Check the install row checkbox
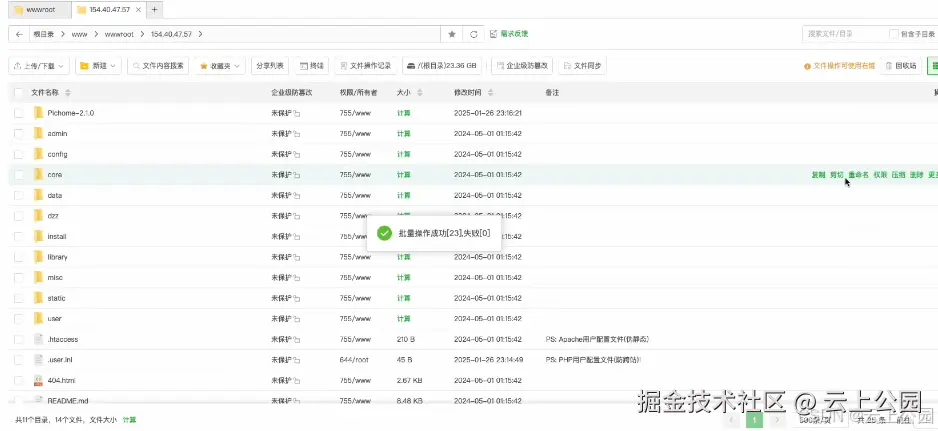 pos(19,236)
